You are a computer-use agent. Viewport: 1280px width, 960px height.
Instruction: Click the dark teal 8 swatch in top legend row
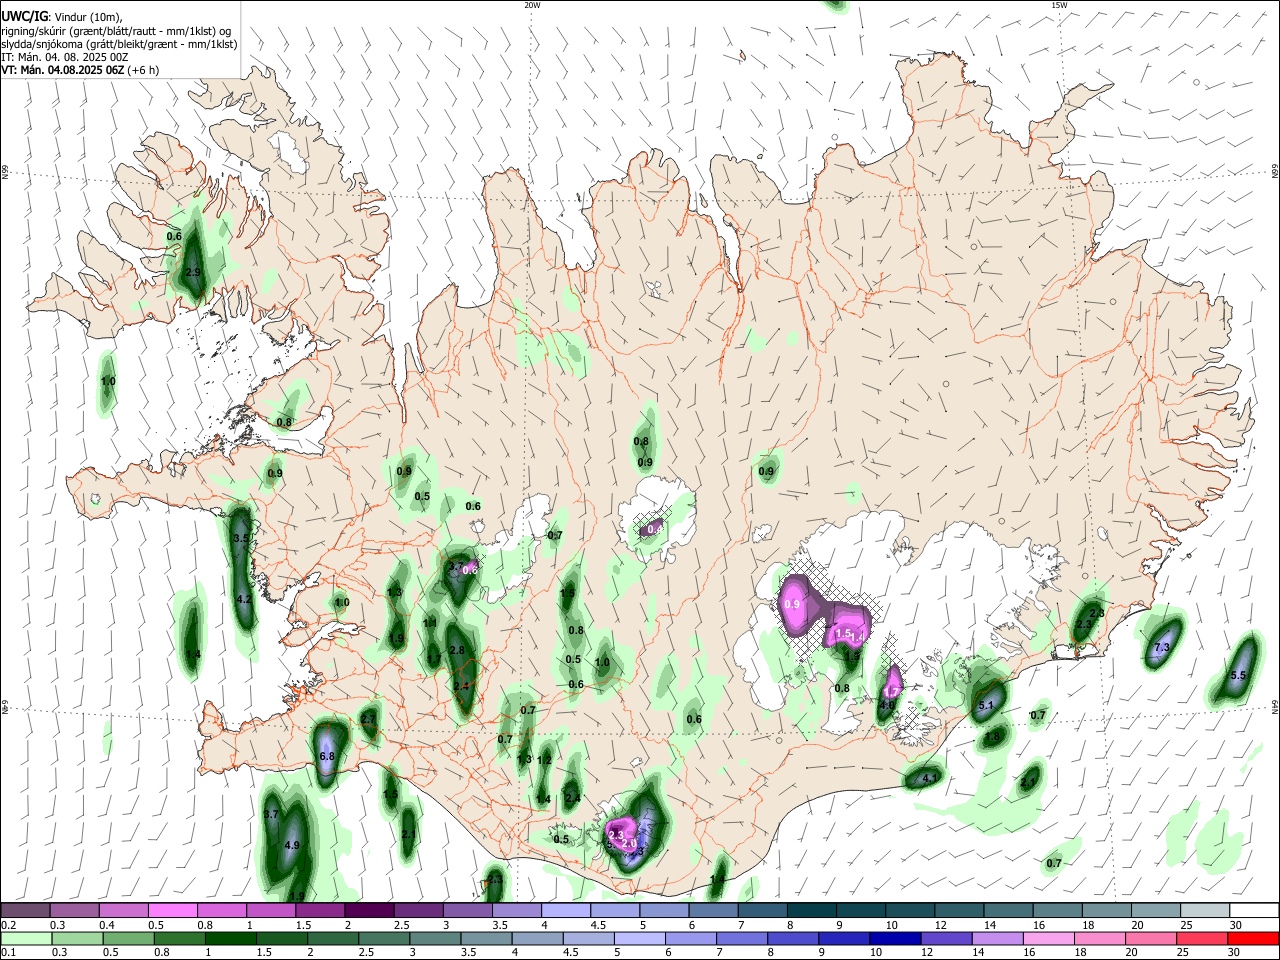pos(813,911)
